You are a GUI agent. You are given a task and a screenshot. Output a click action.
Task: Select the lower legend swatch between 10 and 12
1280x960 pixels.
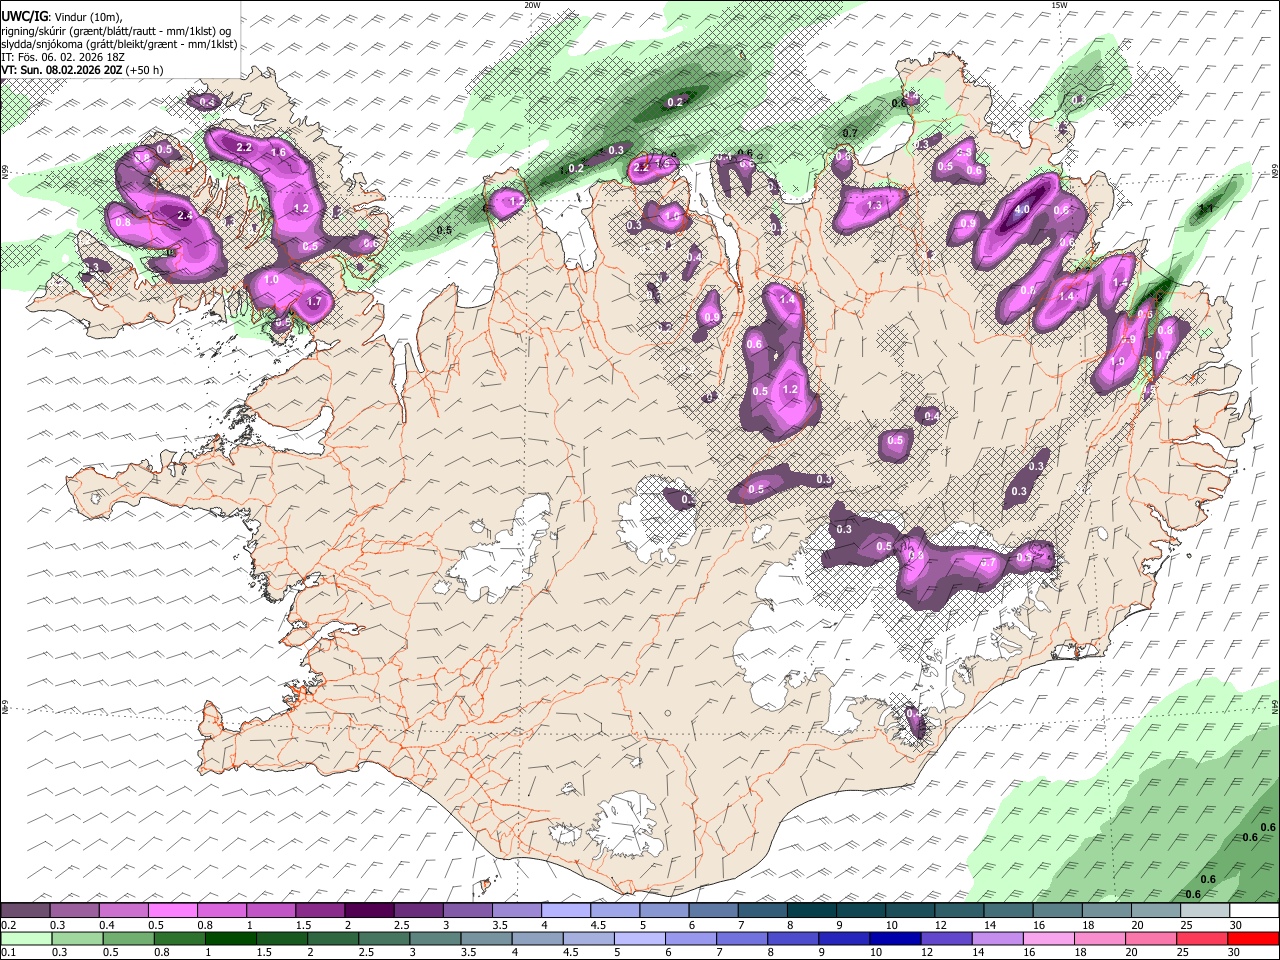[x=894, y=939]
